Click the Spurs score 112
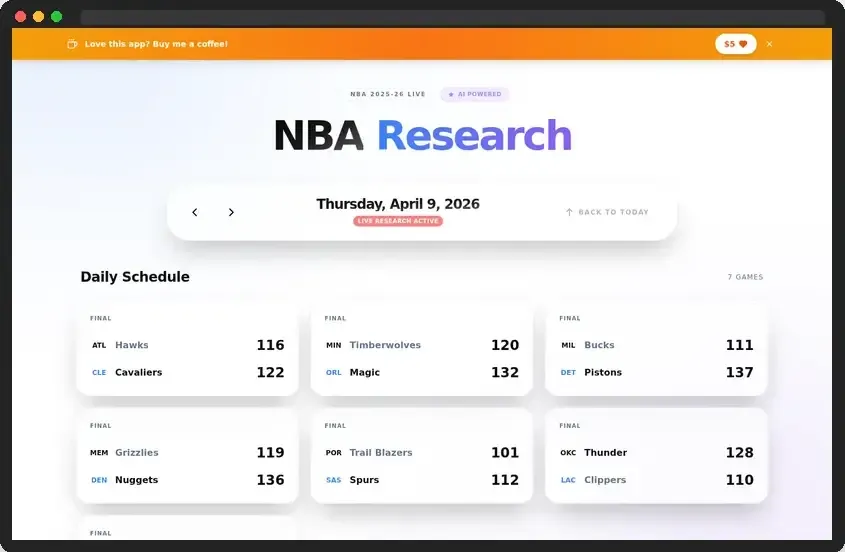The image size is (845, 552). click(505, 480)
